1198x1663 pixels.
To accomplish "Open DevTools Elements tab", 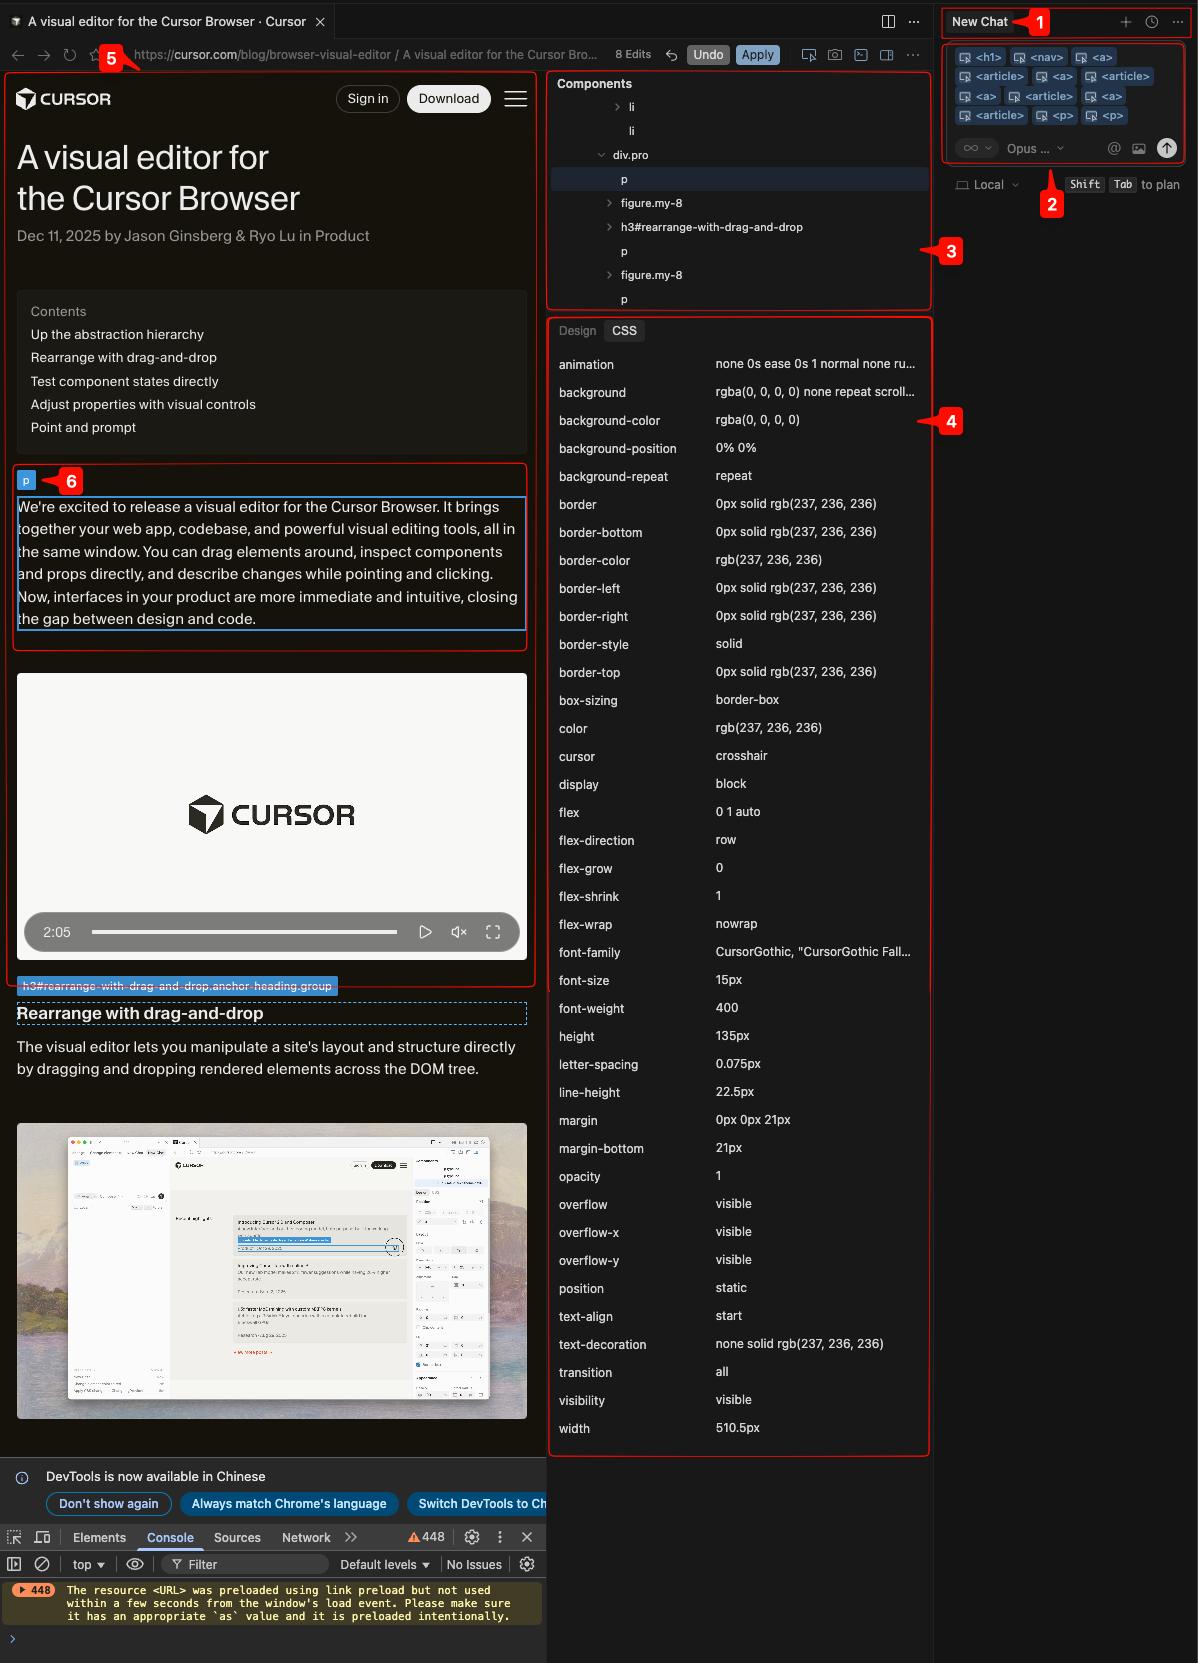I will pyautogui.click(x=99, y=1537).
